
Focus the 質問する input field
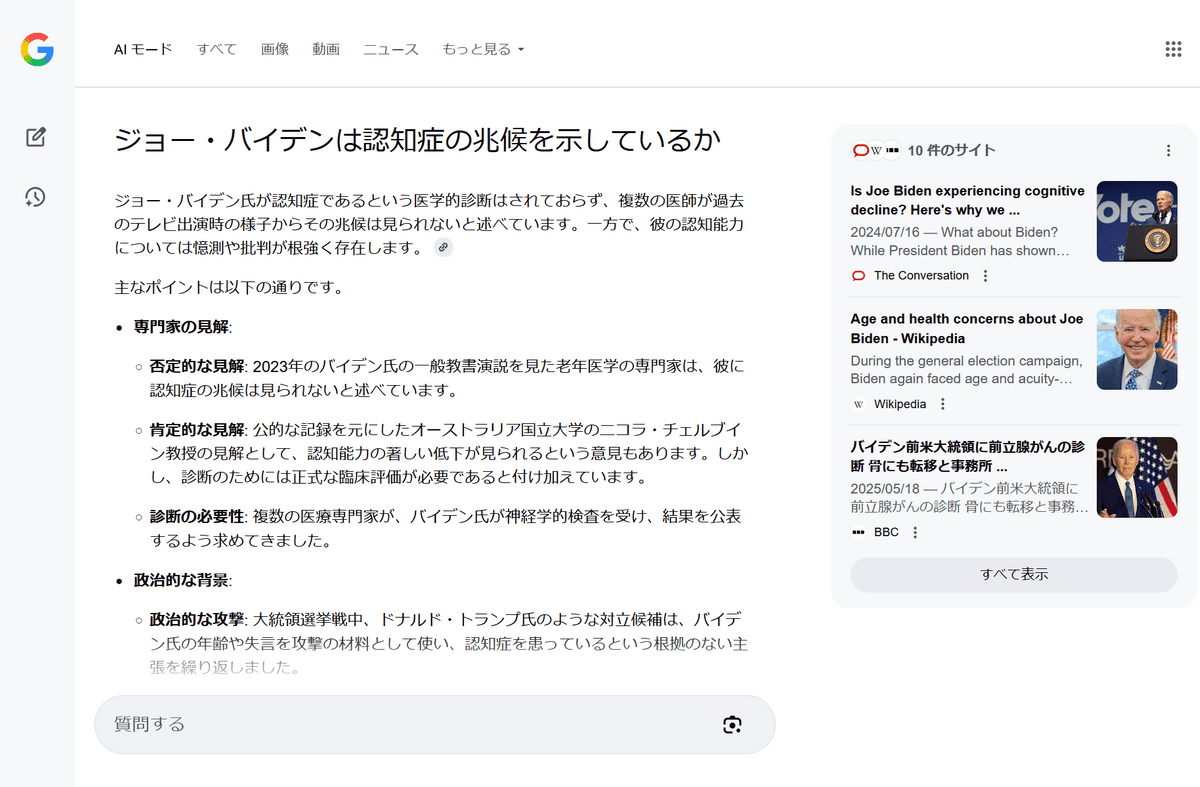[x=400, y=725]
